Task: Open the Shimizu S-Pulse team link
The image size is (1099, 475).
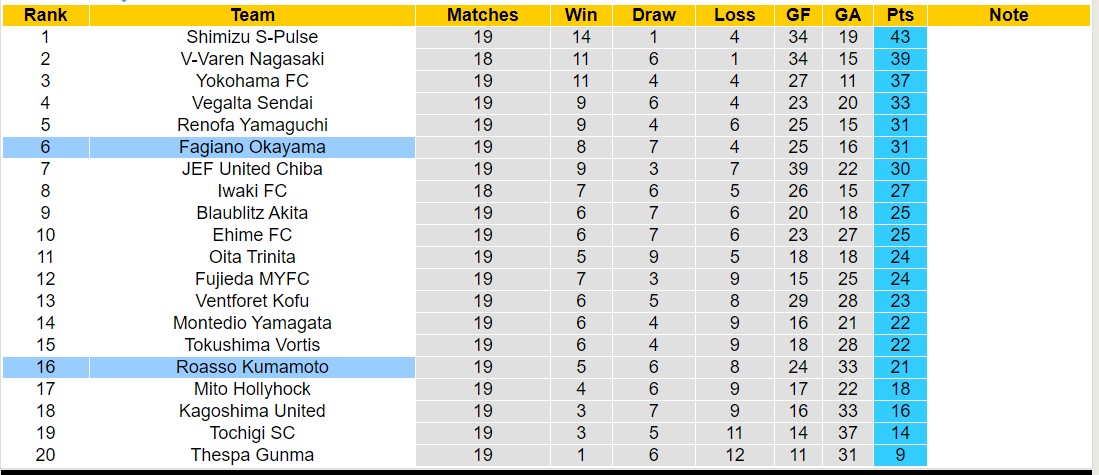Action: point(252,37)
